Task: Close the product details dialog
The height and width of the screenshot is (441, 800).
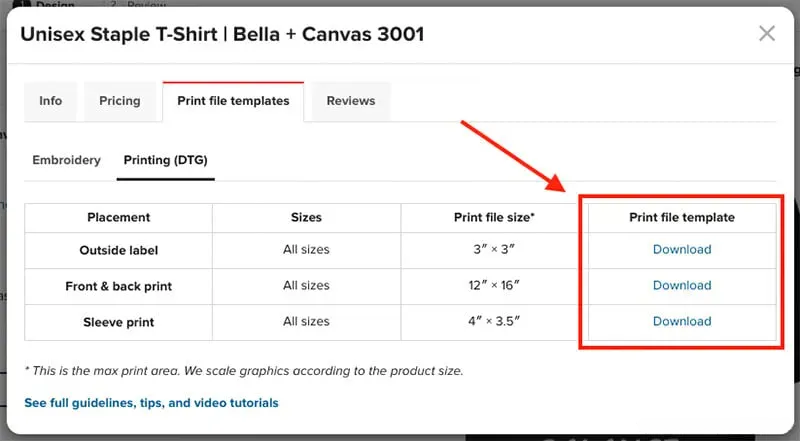Action: (x=767, y=34)
